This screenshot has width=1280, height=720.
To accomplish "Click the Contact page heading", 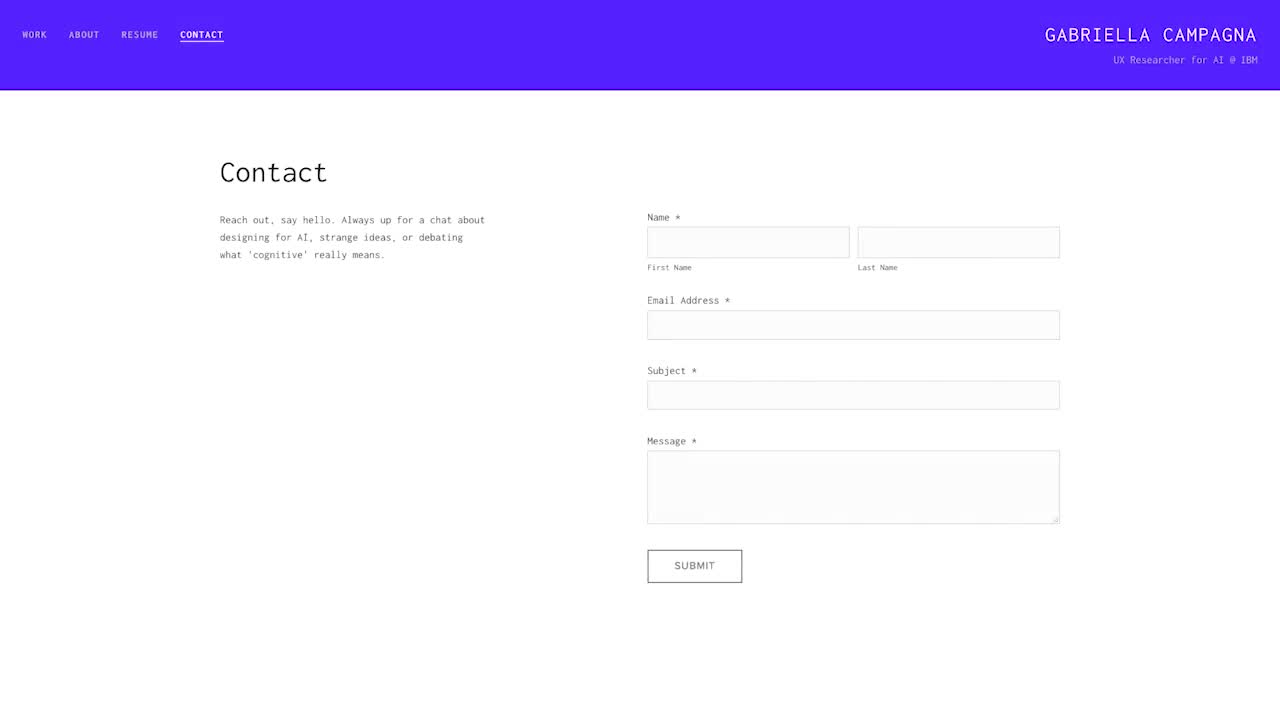I will point(273,172).
